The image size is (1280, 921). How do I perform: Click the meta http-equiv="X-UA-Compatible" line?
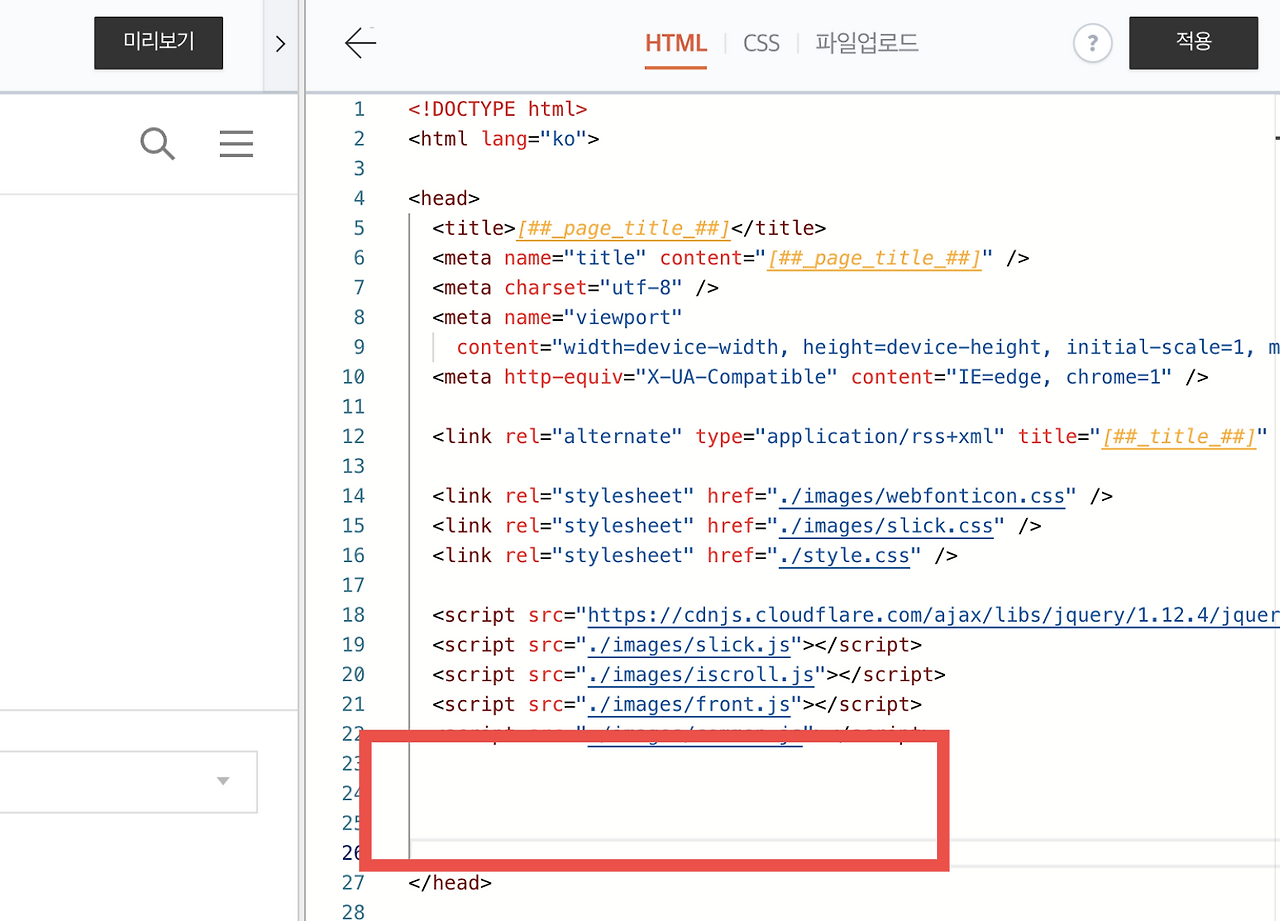(x=820, y=377)
